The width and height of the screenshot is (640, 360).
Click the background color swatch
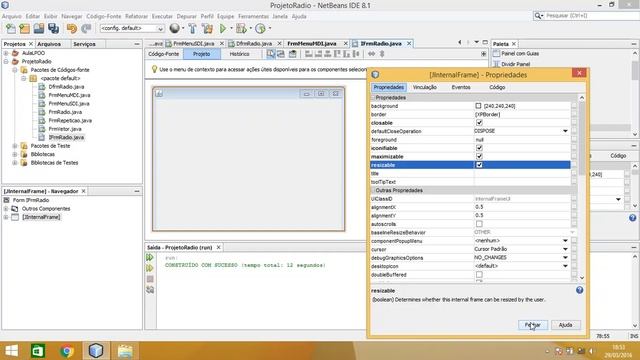point(478,106)
